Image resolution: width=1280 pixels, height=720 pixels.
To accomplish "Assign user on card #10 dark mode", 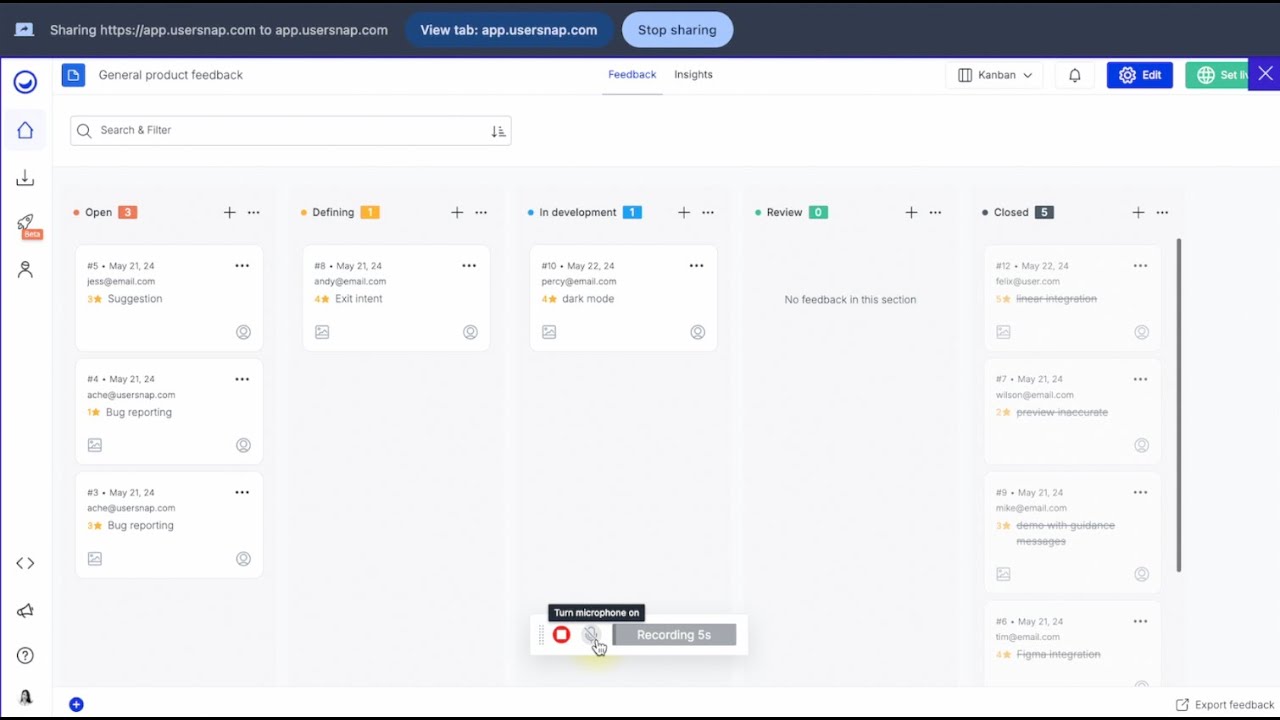I will (x=698, y=332).
